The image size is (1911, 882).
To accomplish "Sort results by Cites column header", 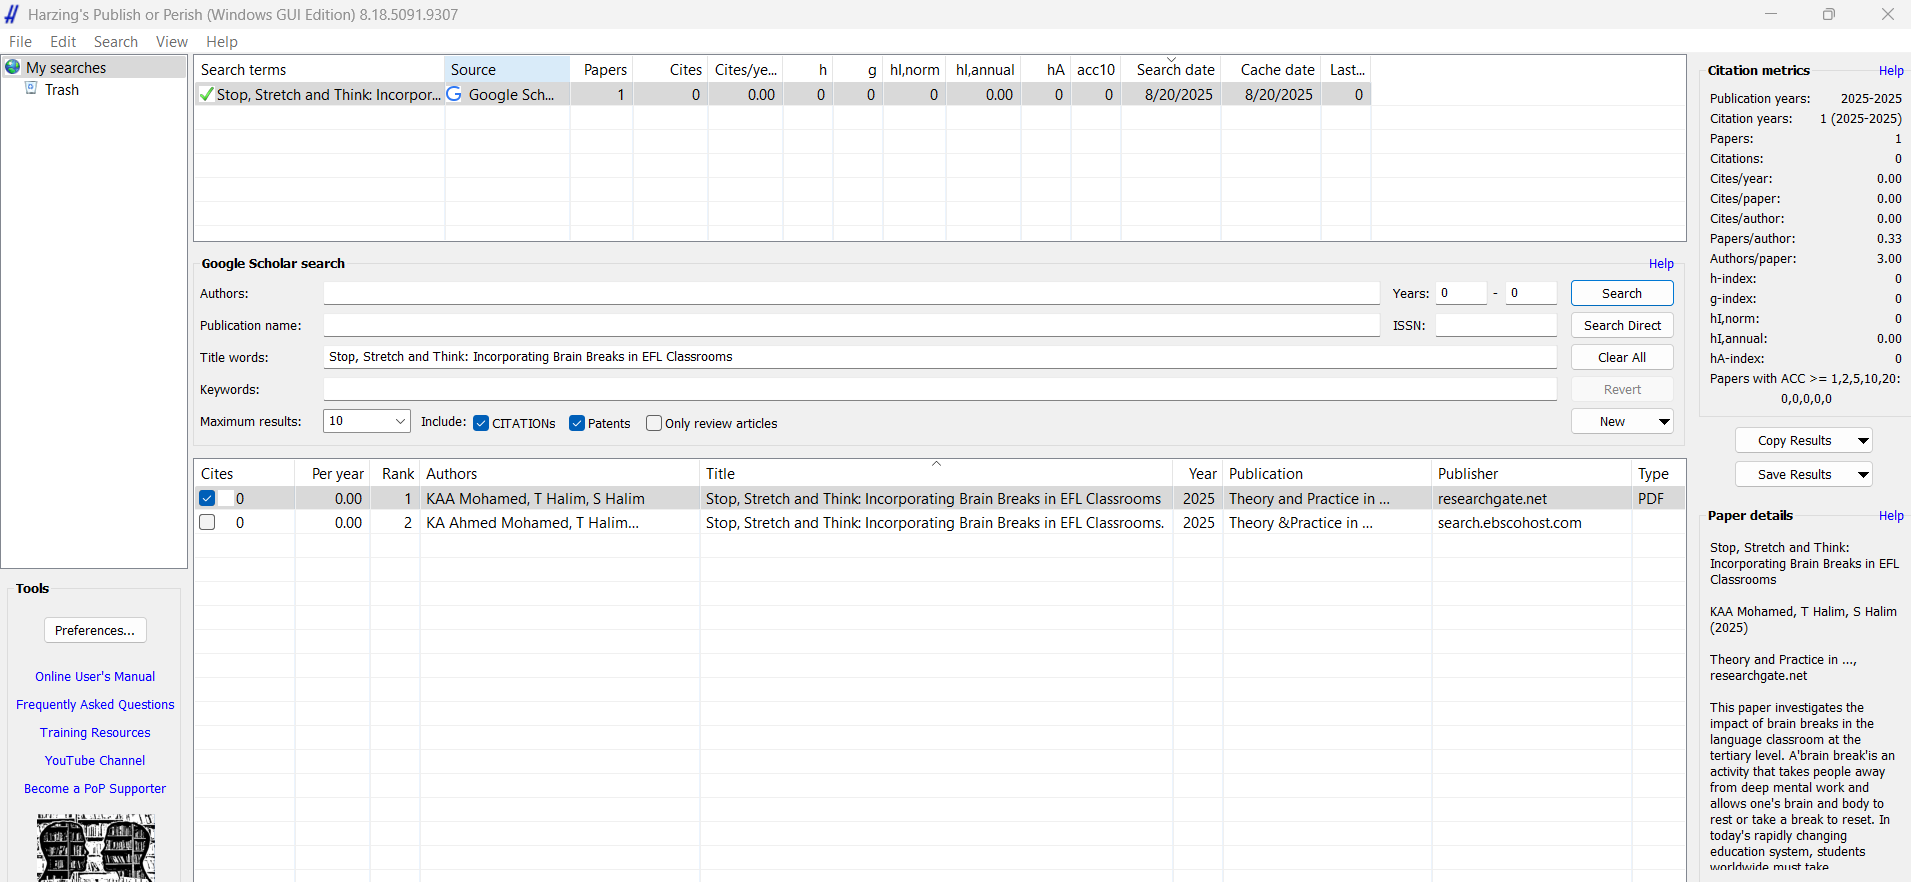I will point(244,473).
